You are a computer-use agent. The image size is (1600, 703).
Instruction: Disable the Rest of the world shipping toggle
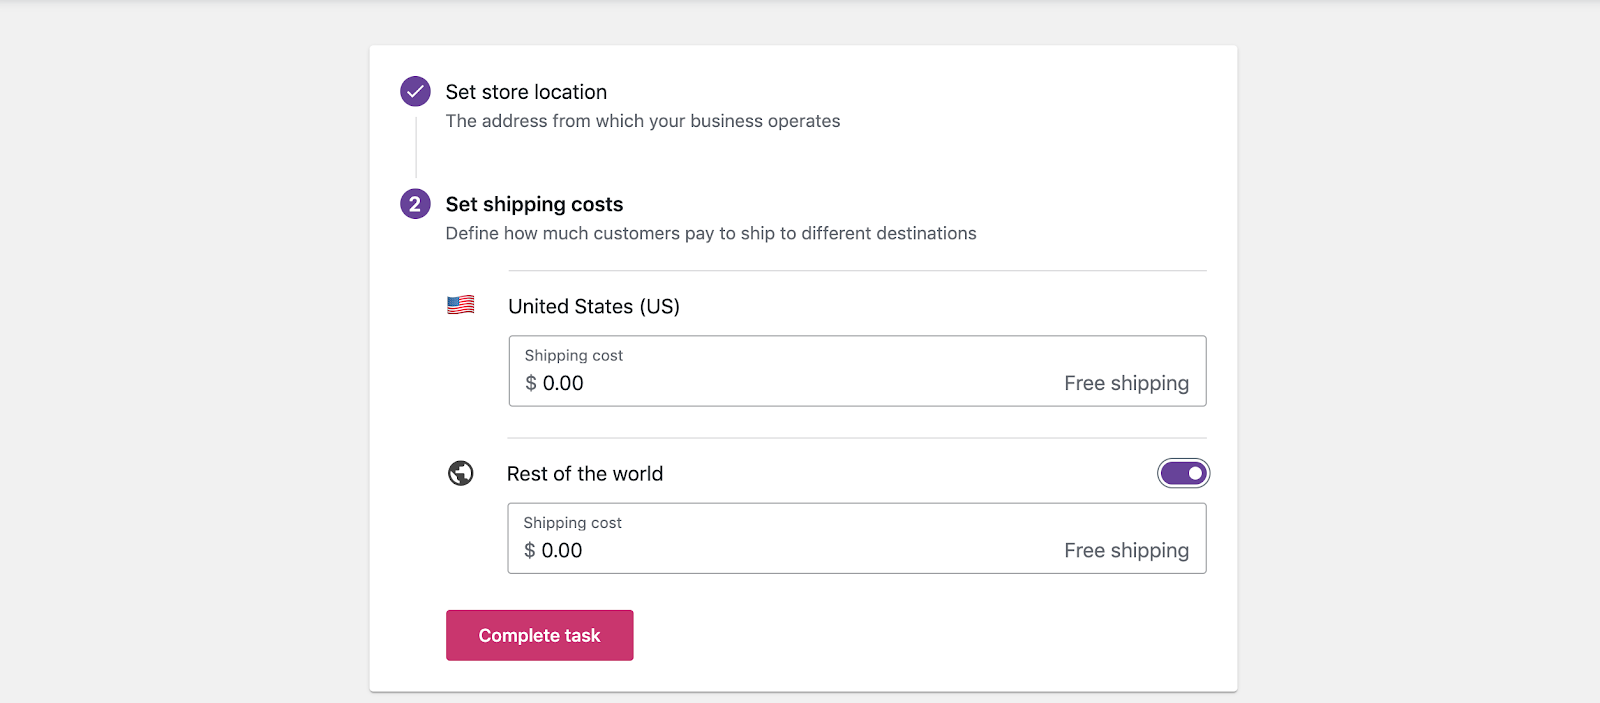point(1183,473)
